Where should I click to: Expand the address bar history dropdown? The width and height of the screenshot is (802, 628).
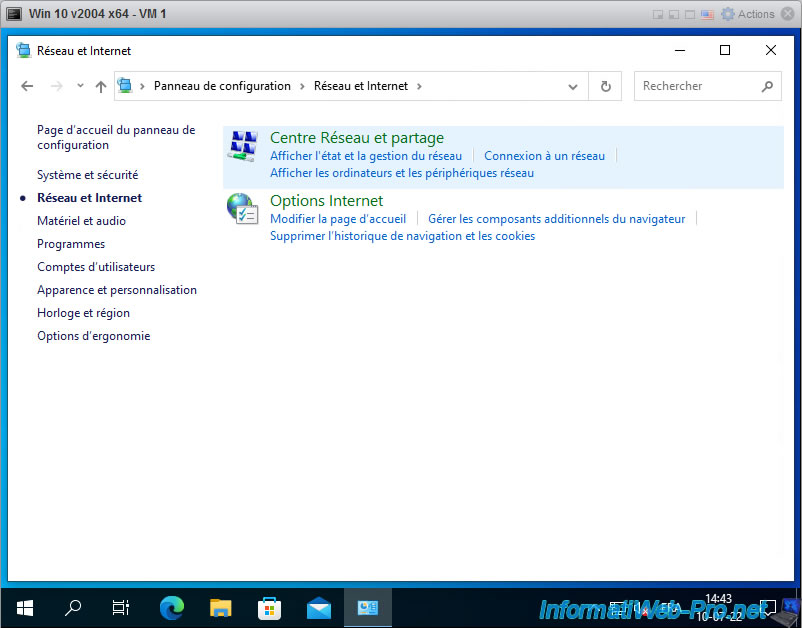pyautogui.click(x=573, y=86)
